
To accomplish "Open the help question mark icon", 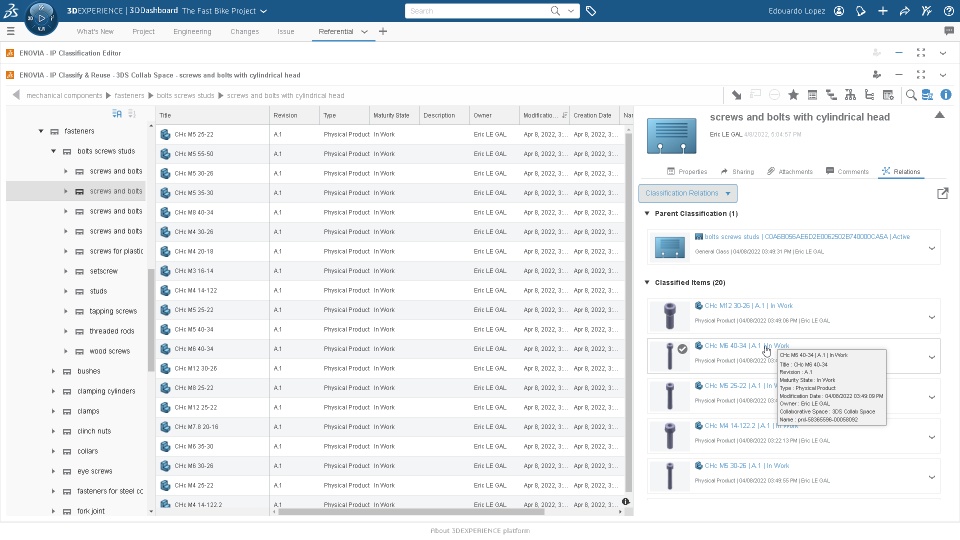I will click(948, 11).
